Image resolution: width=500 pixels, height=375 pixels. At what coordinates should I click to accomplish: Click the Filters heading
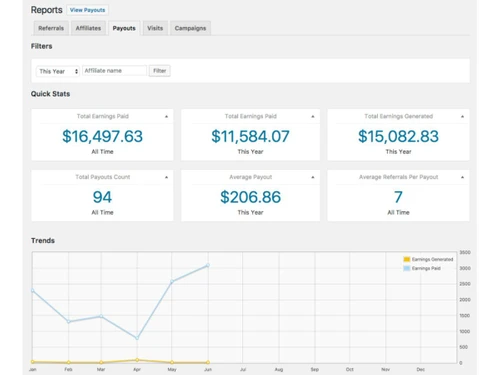click(42, 46)
